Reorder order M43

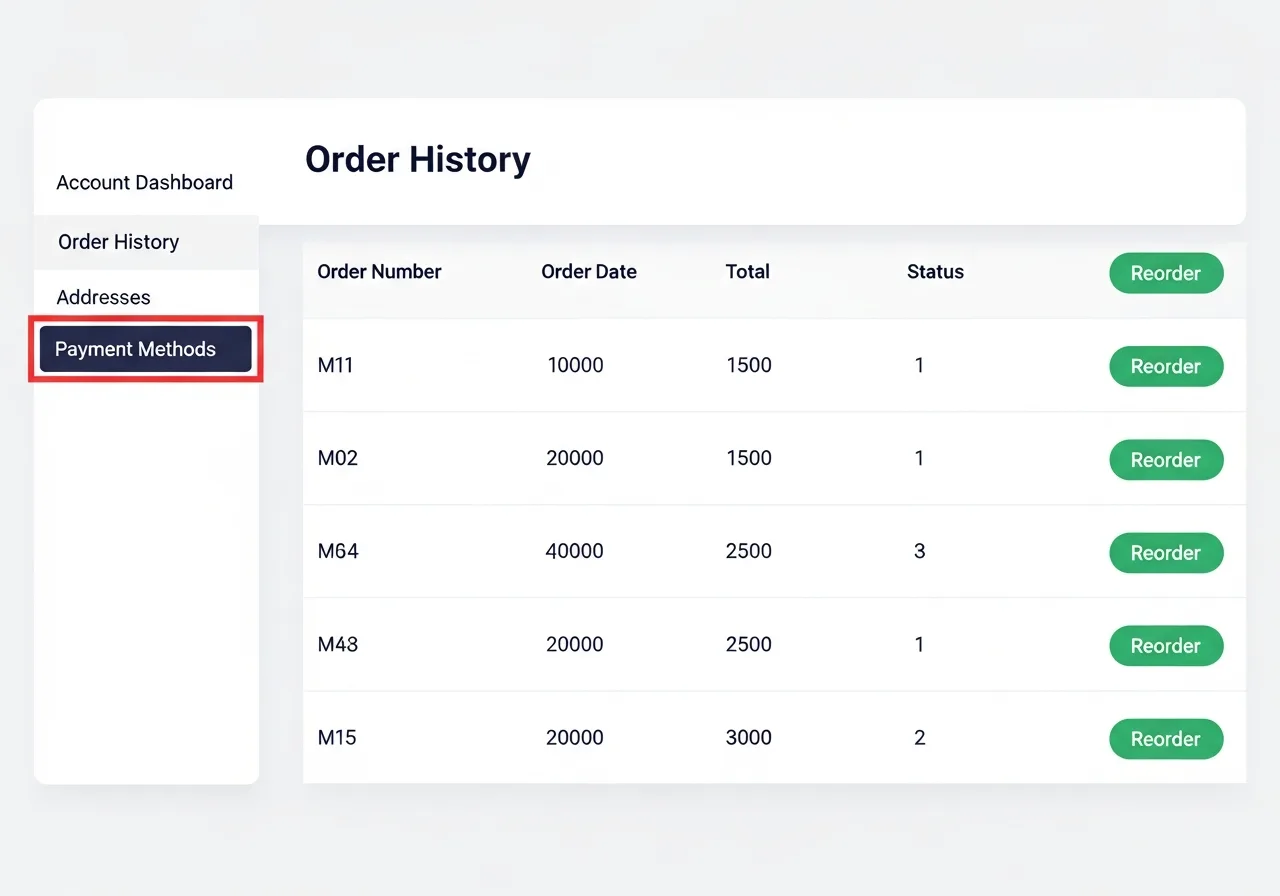click(x=1165, y=646)
